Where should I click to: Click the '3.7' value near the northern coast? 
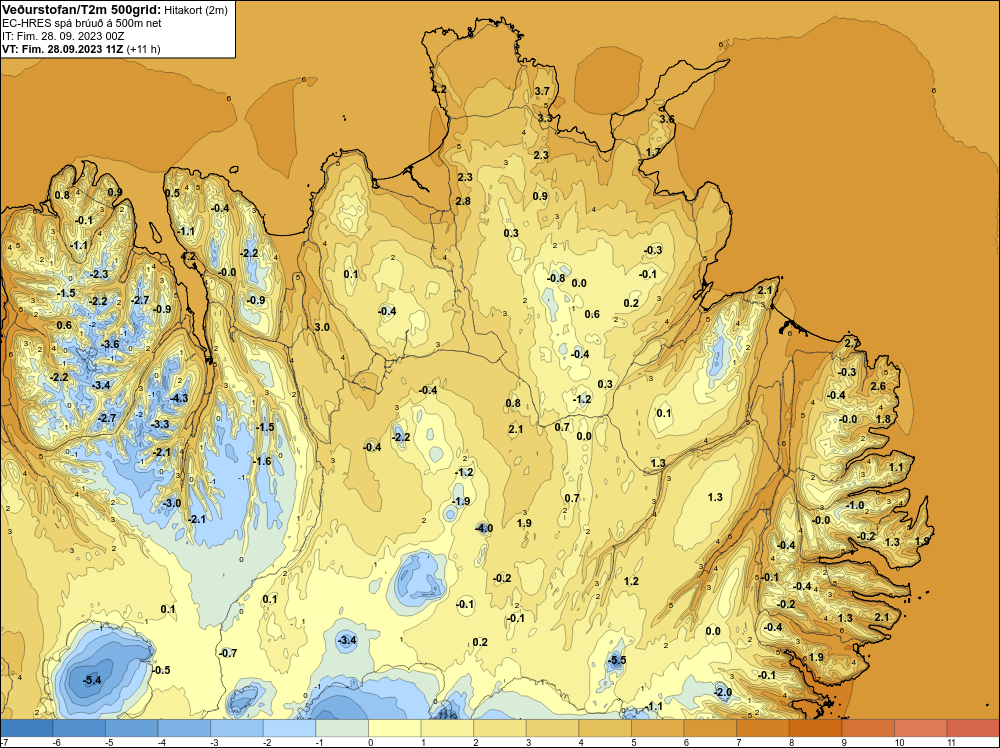542,91
